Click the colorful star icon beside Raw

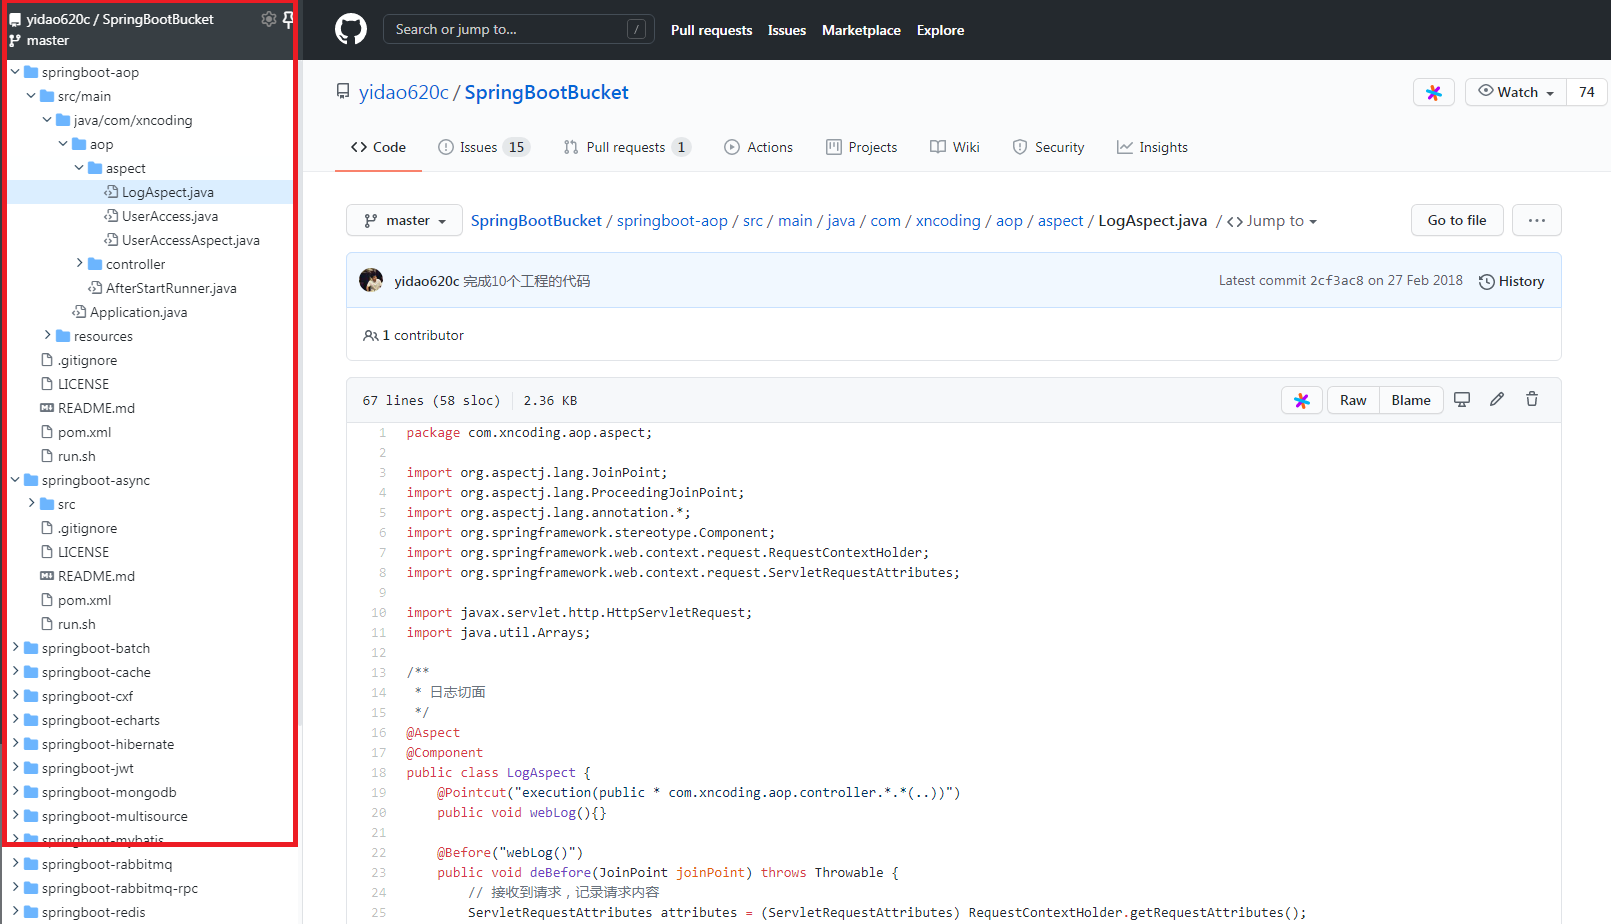(x=1301, y=400)
